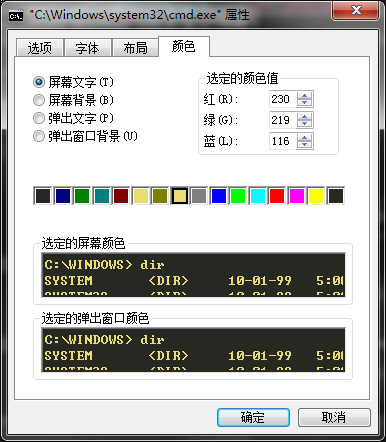
Task: Pick the selected pale yellow swatch with border
Action: [180, 196]
